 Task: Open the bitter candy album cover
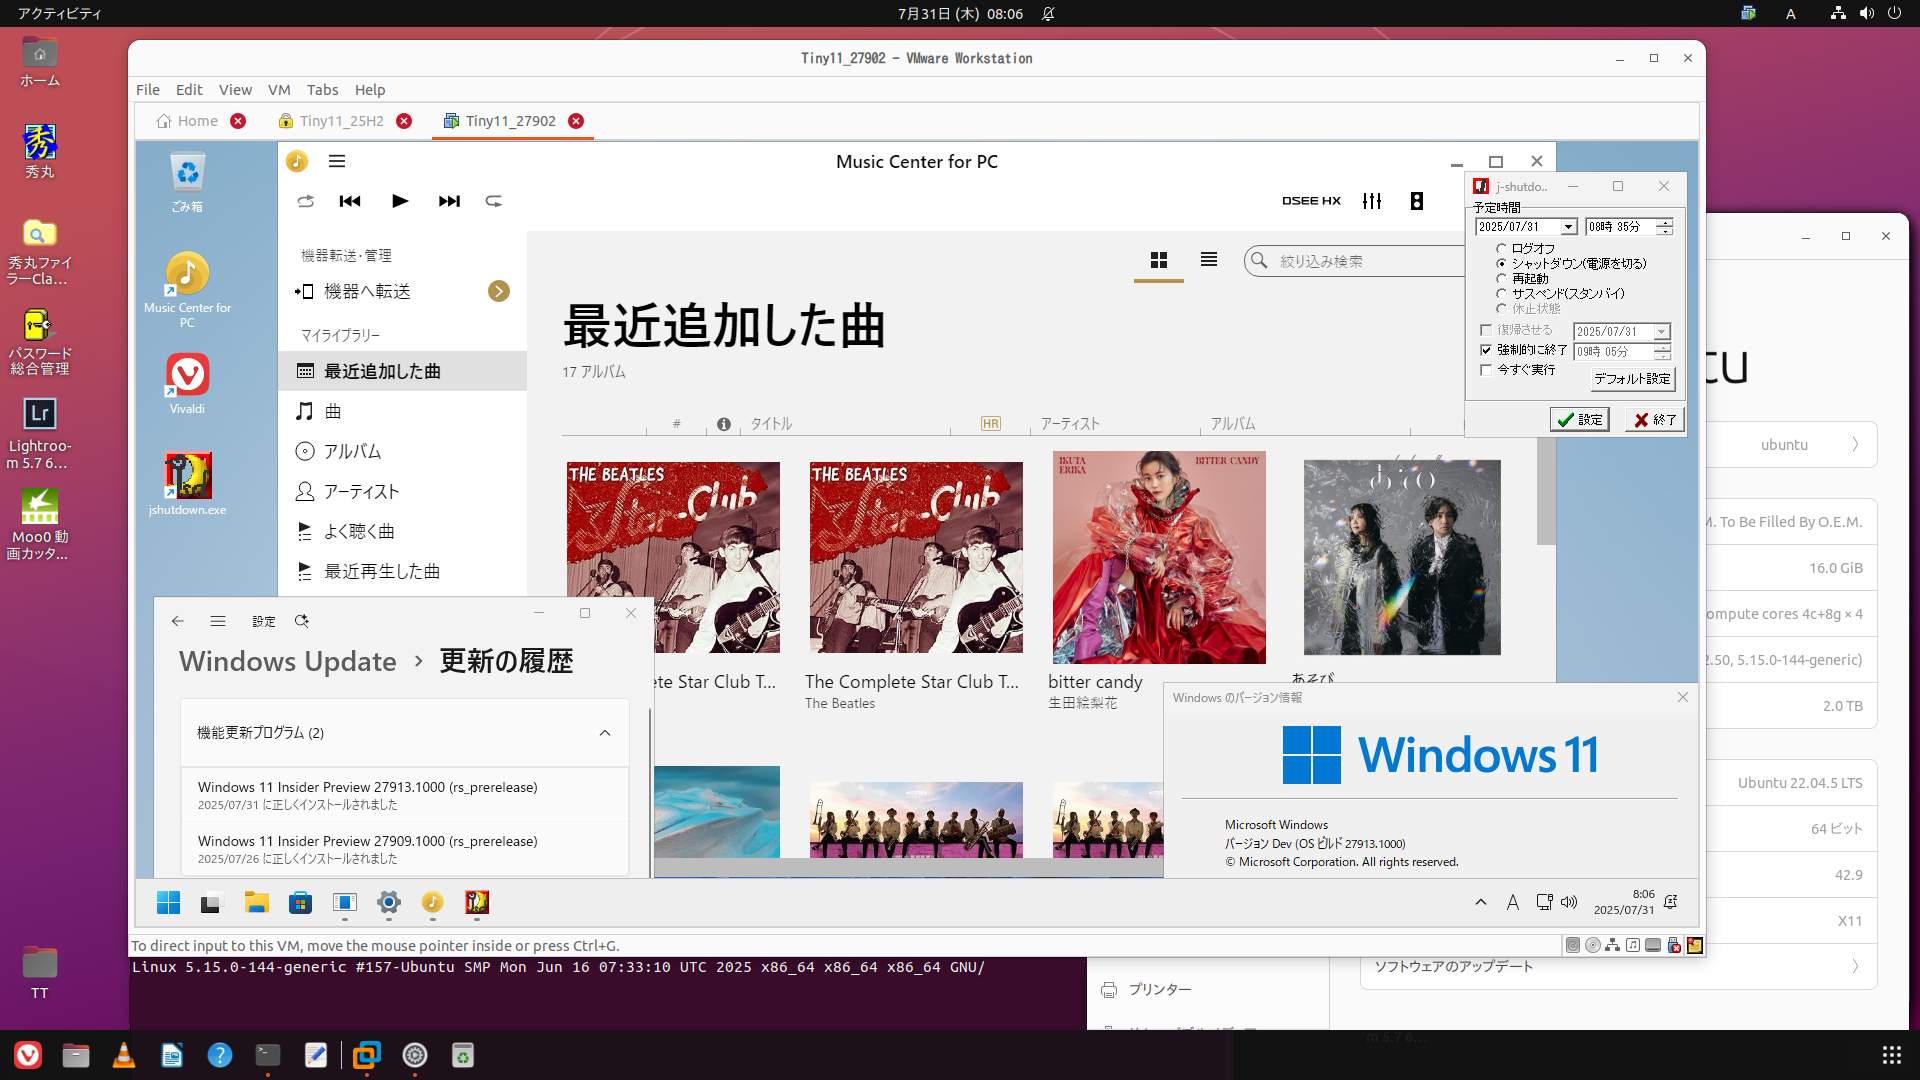click(1159, 557)
